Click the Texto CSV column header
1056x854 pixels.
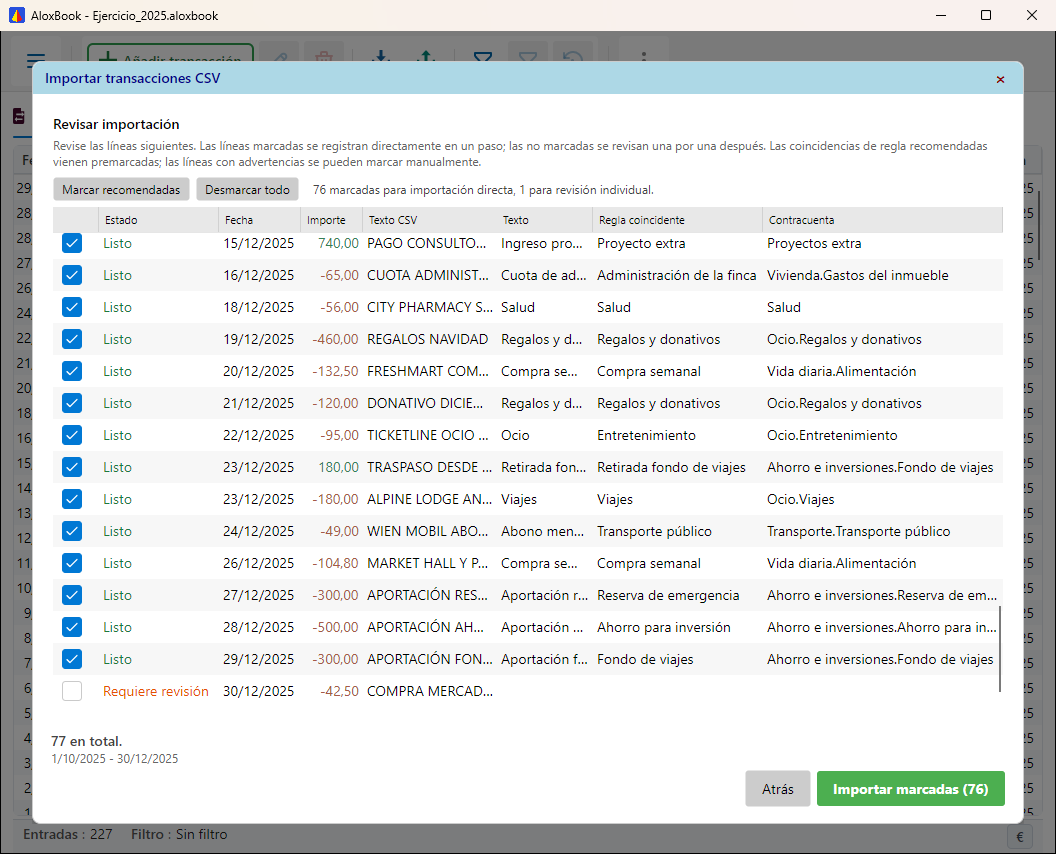[430, 220]
